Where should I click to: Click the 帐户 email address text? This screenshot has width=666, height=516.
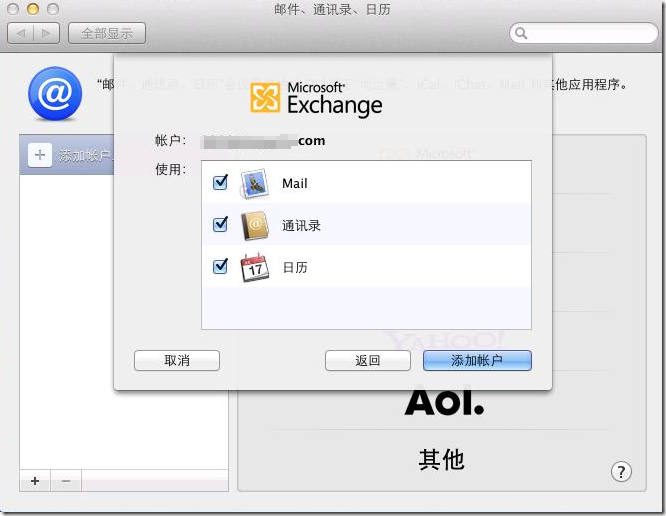pos(263,141)
